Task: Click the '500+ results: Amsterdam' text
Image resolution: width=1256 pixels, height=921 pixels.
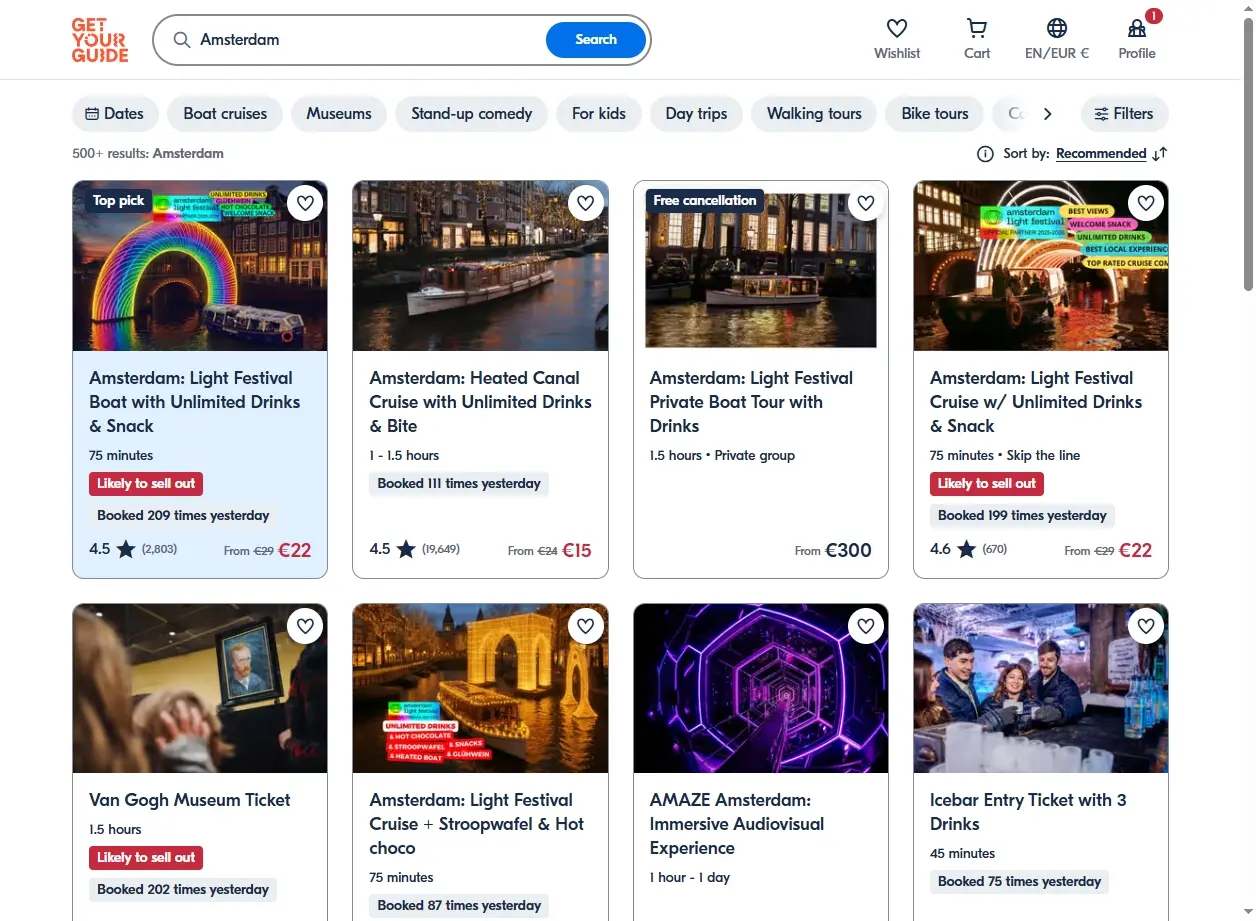Action: click(x=148, y=154)
